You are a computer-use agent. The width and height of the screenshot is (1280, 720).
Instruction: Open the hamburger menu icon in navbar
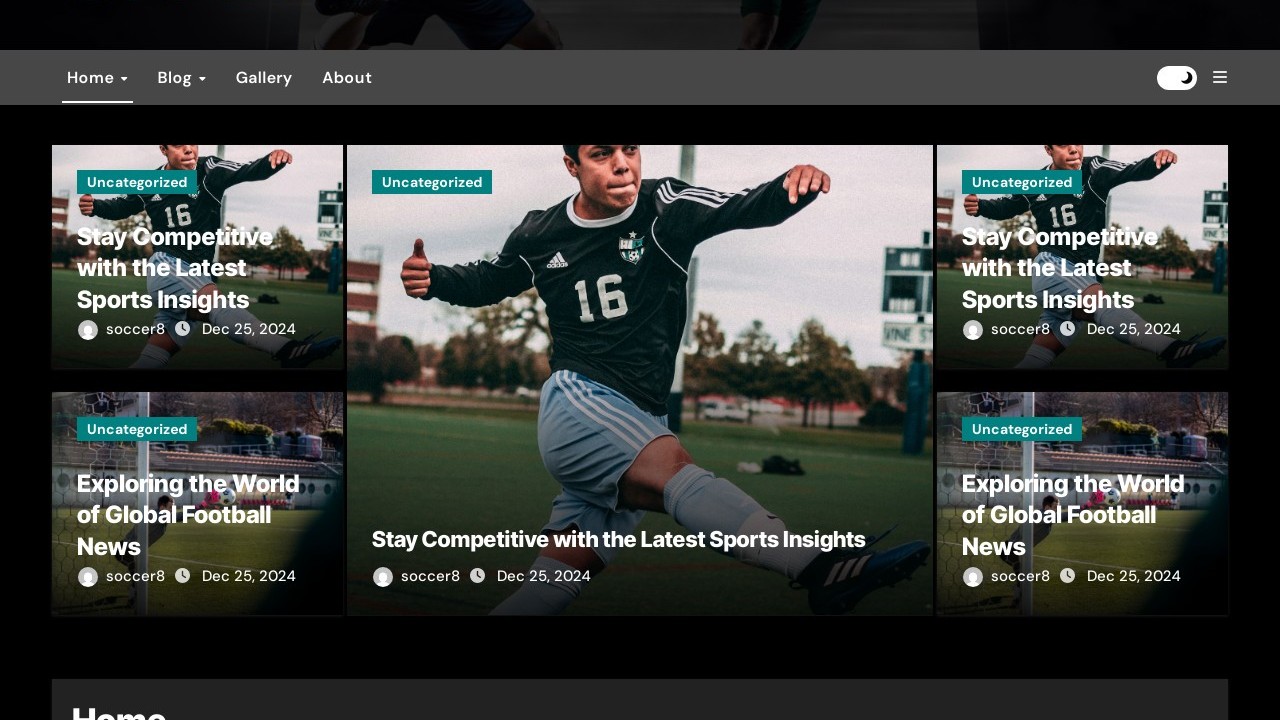(x=1220, y=78)
